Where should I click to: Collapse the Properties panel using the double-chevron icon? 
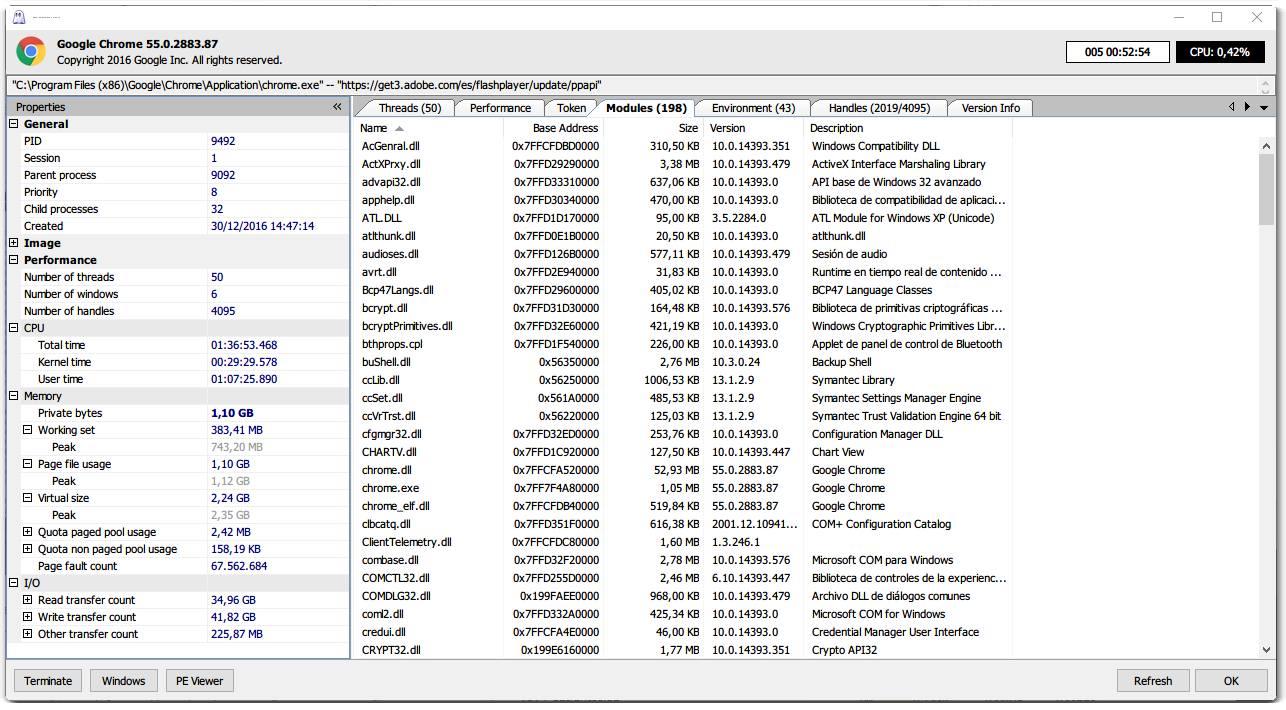click(x=337, y=107)
